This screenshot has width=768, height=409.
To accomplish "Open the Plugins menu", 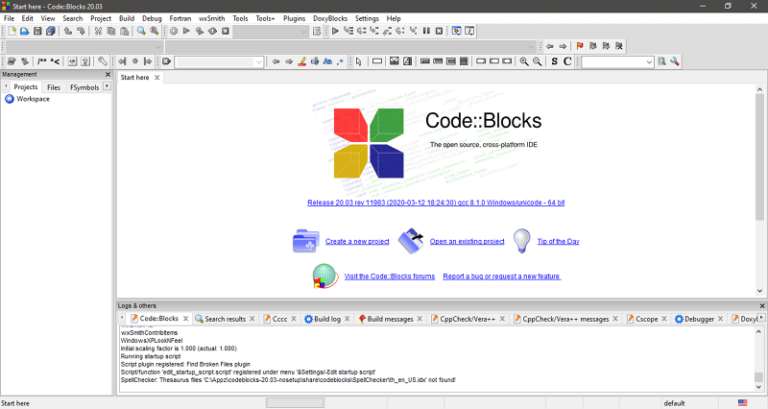I will pyautogui.click(x=294, y=18).
